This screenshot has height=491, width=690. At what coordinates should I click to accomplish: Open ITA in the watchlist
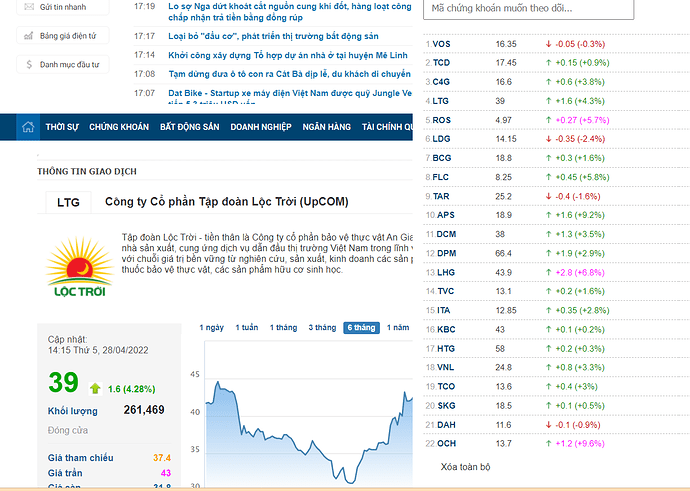(444, 311)
